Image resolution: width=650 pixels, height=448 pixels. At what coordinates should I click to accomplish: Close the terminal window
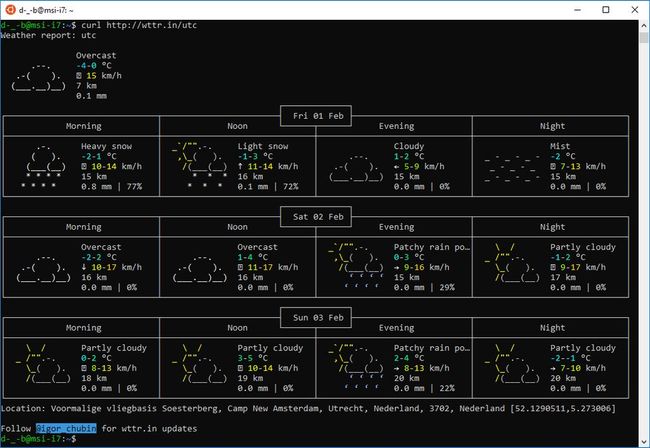[634, 9]
